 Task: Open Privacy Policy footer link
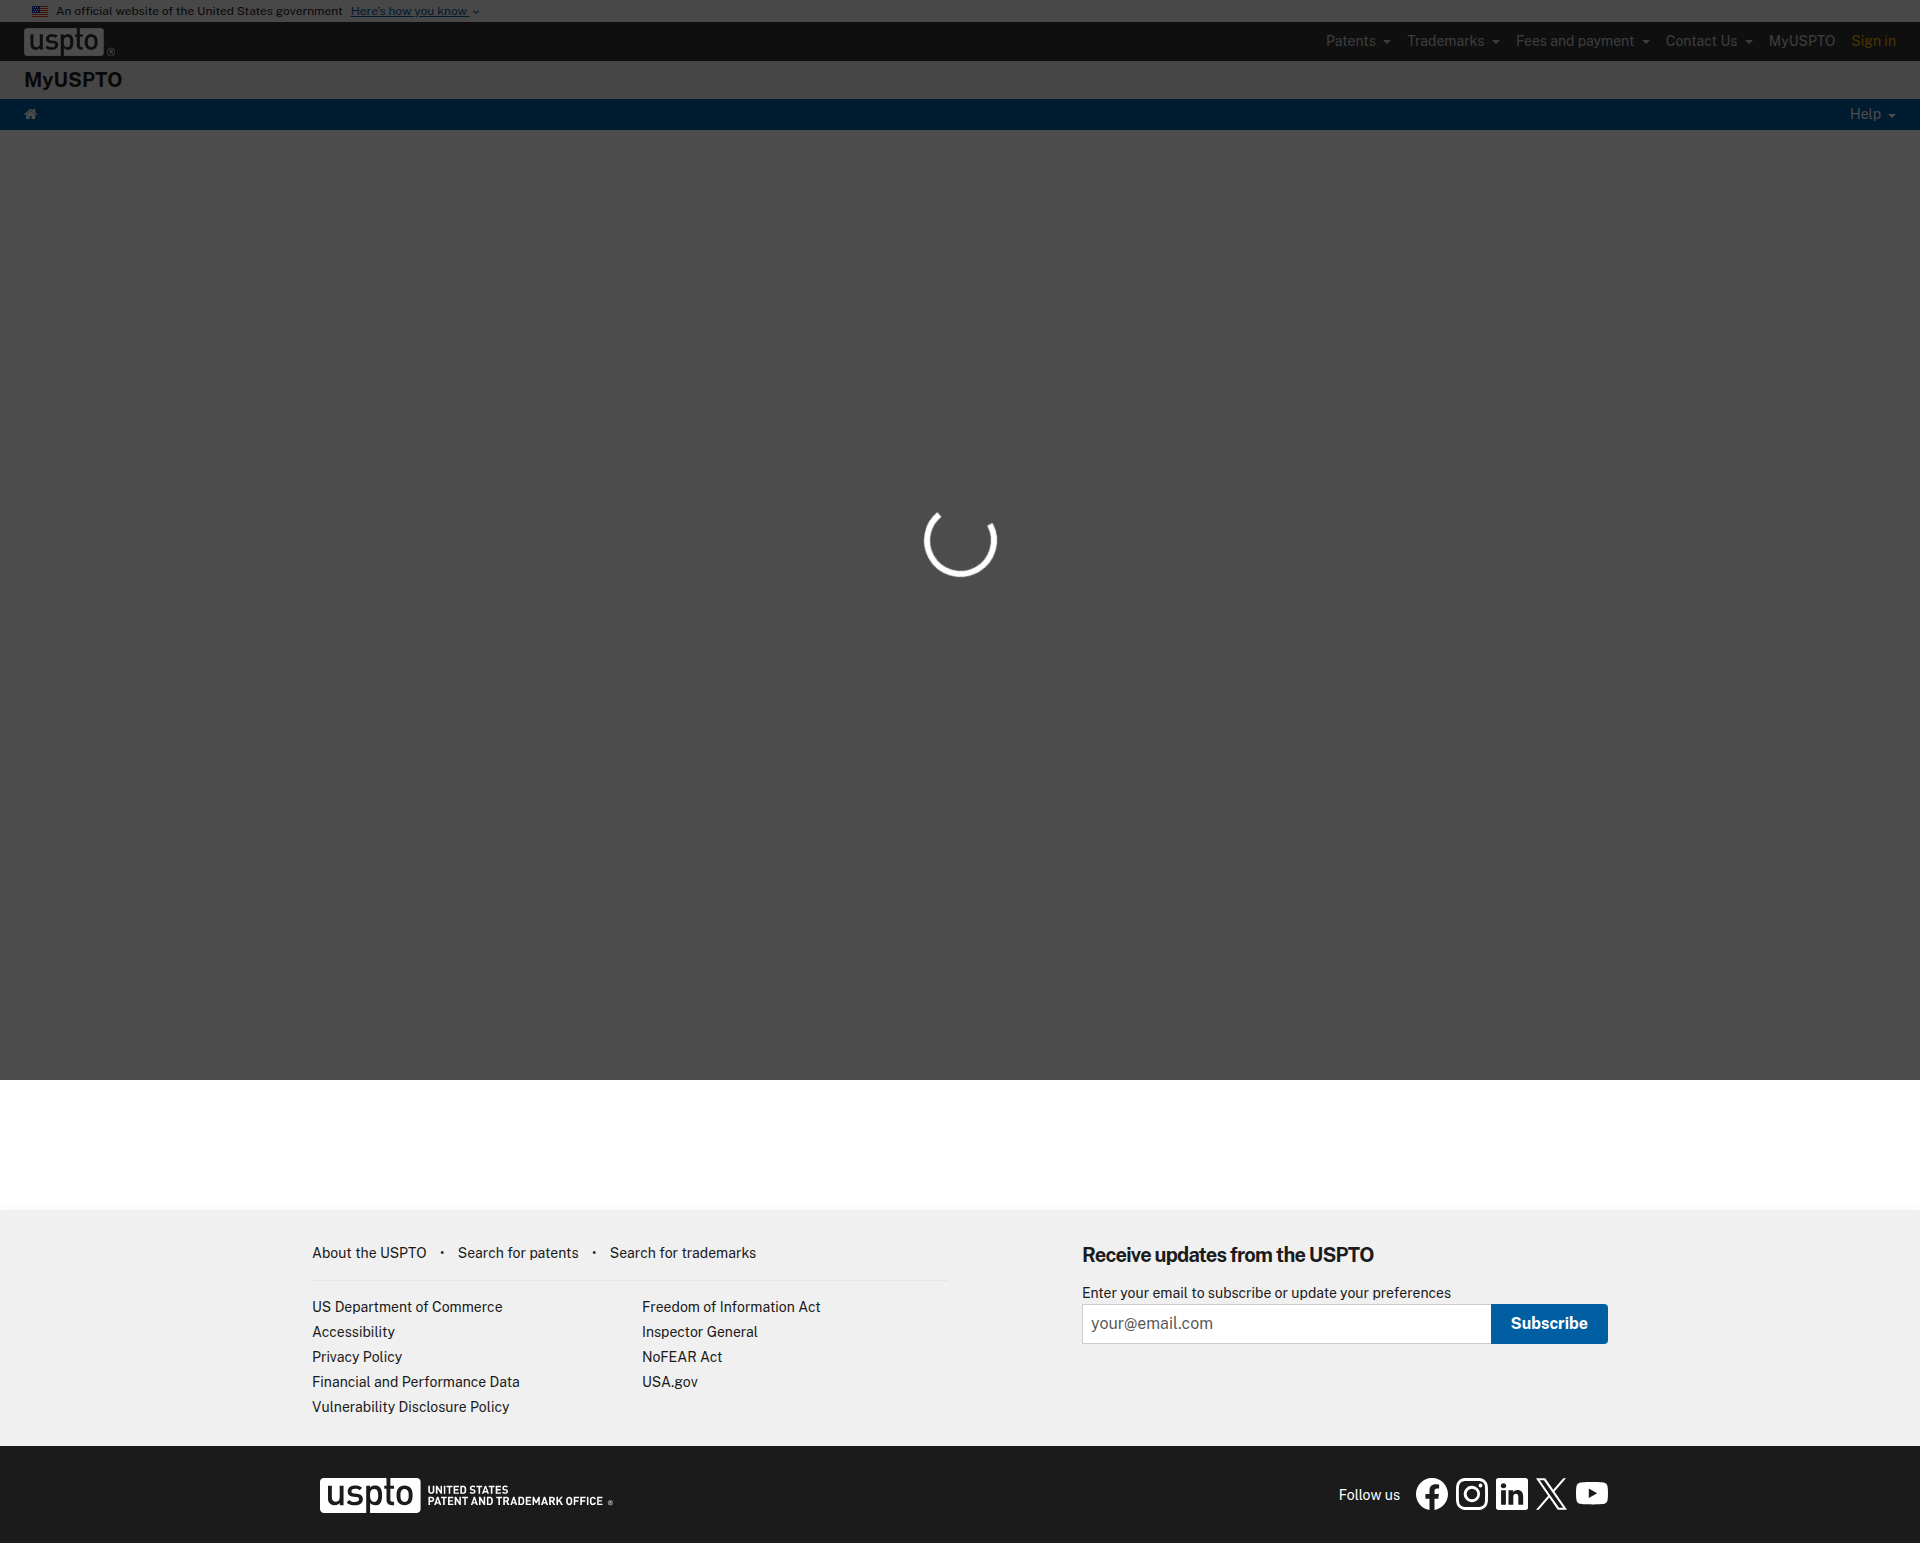click(357, 1357)
